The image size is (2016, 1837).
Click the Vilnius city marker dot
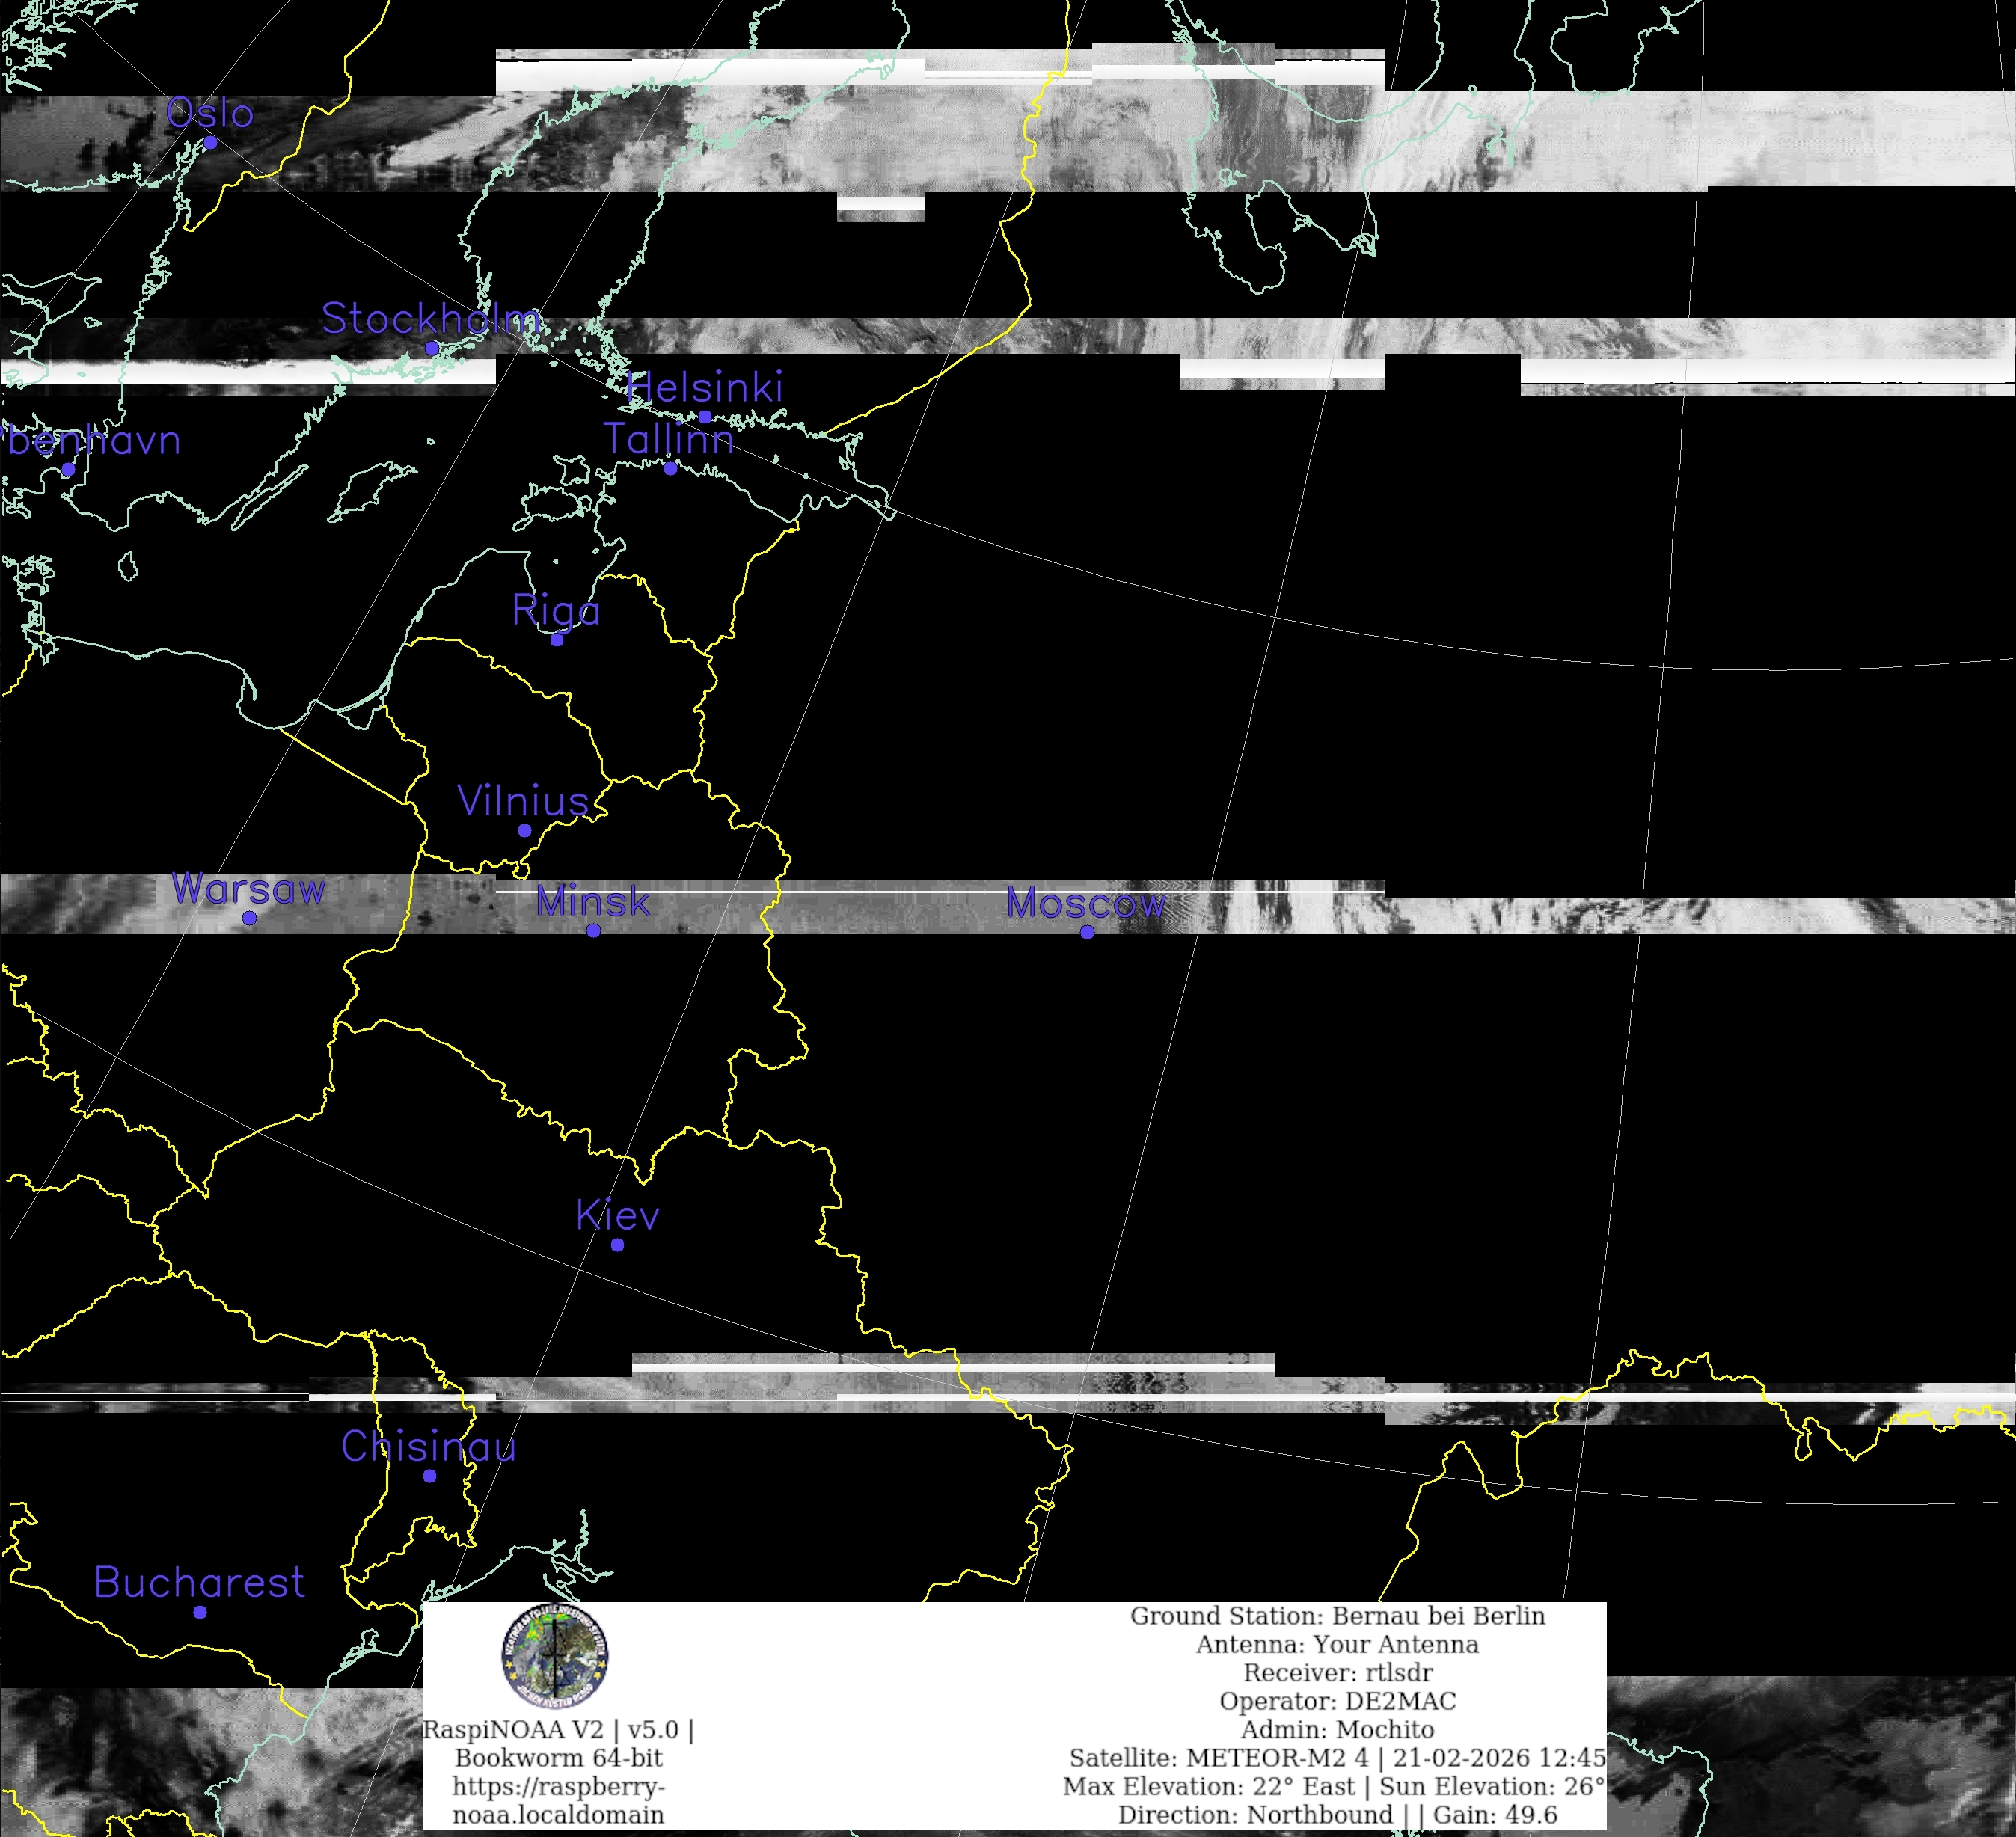click(524, 830)
